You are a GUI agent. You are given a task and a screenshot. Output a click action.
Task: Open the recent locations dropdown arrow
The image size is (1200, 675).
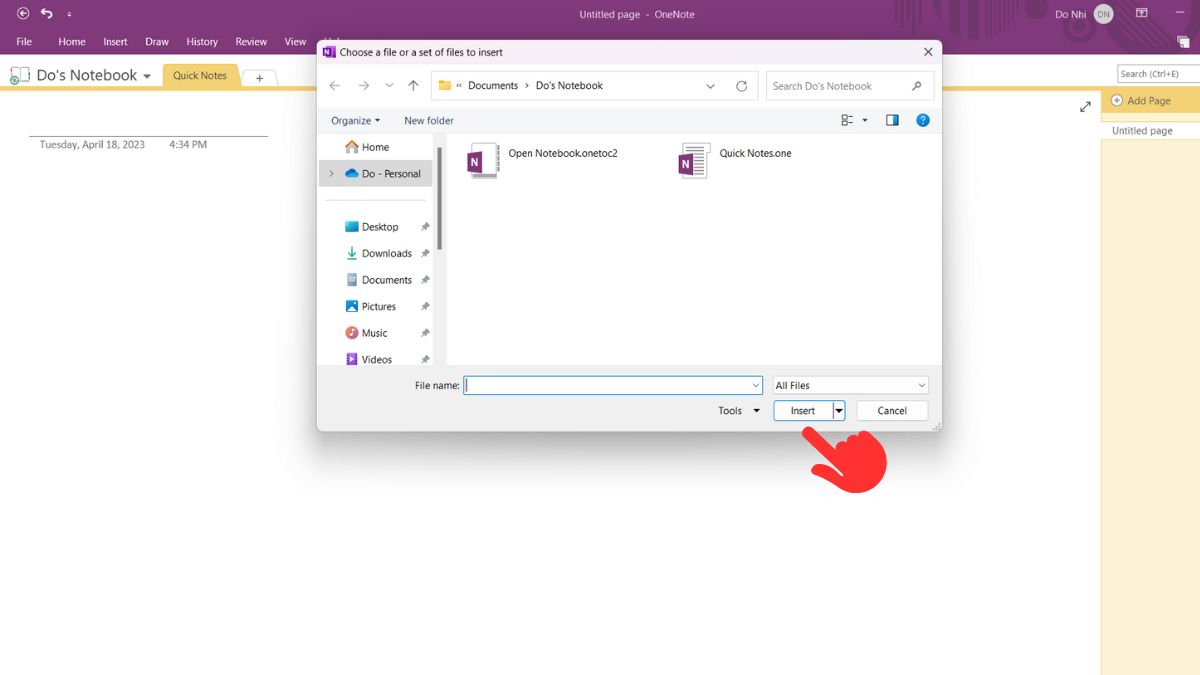389,86
